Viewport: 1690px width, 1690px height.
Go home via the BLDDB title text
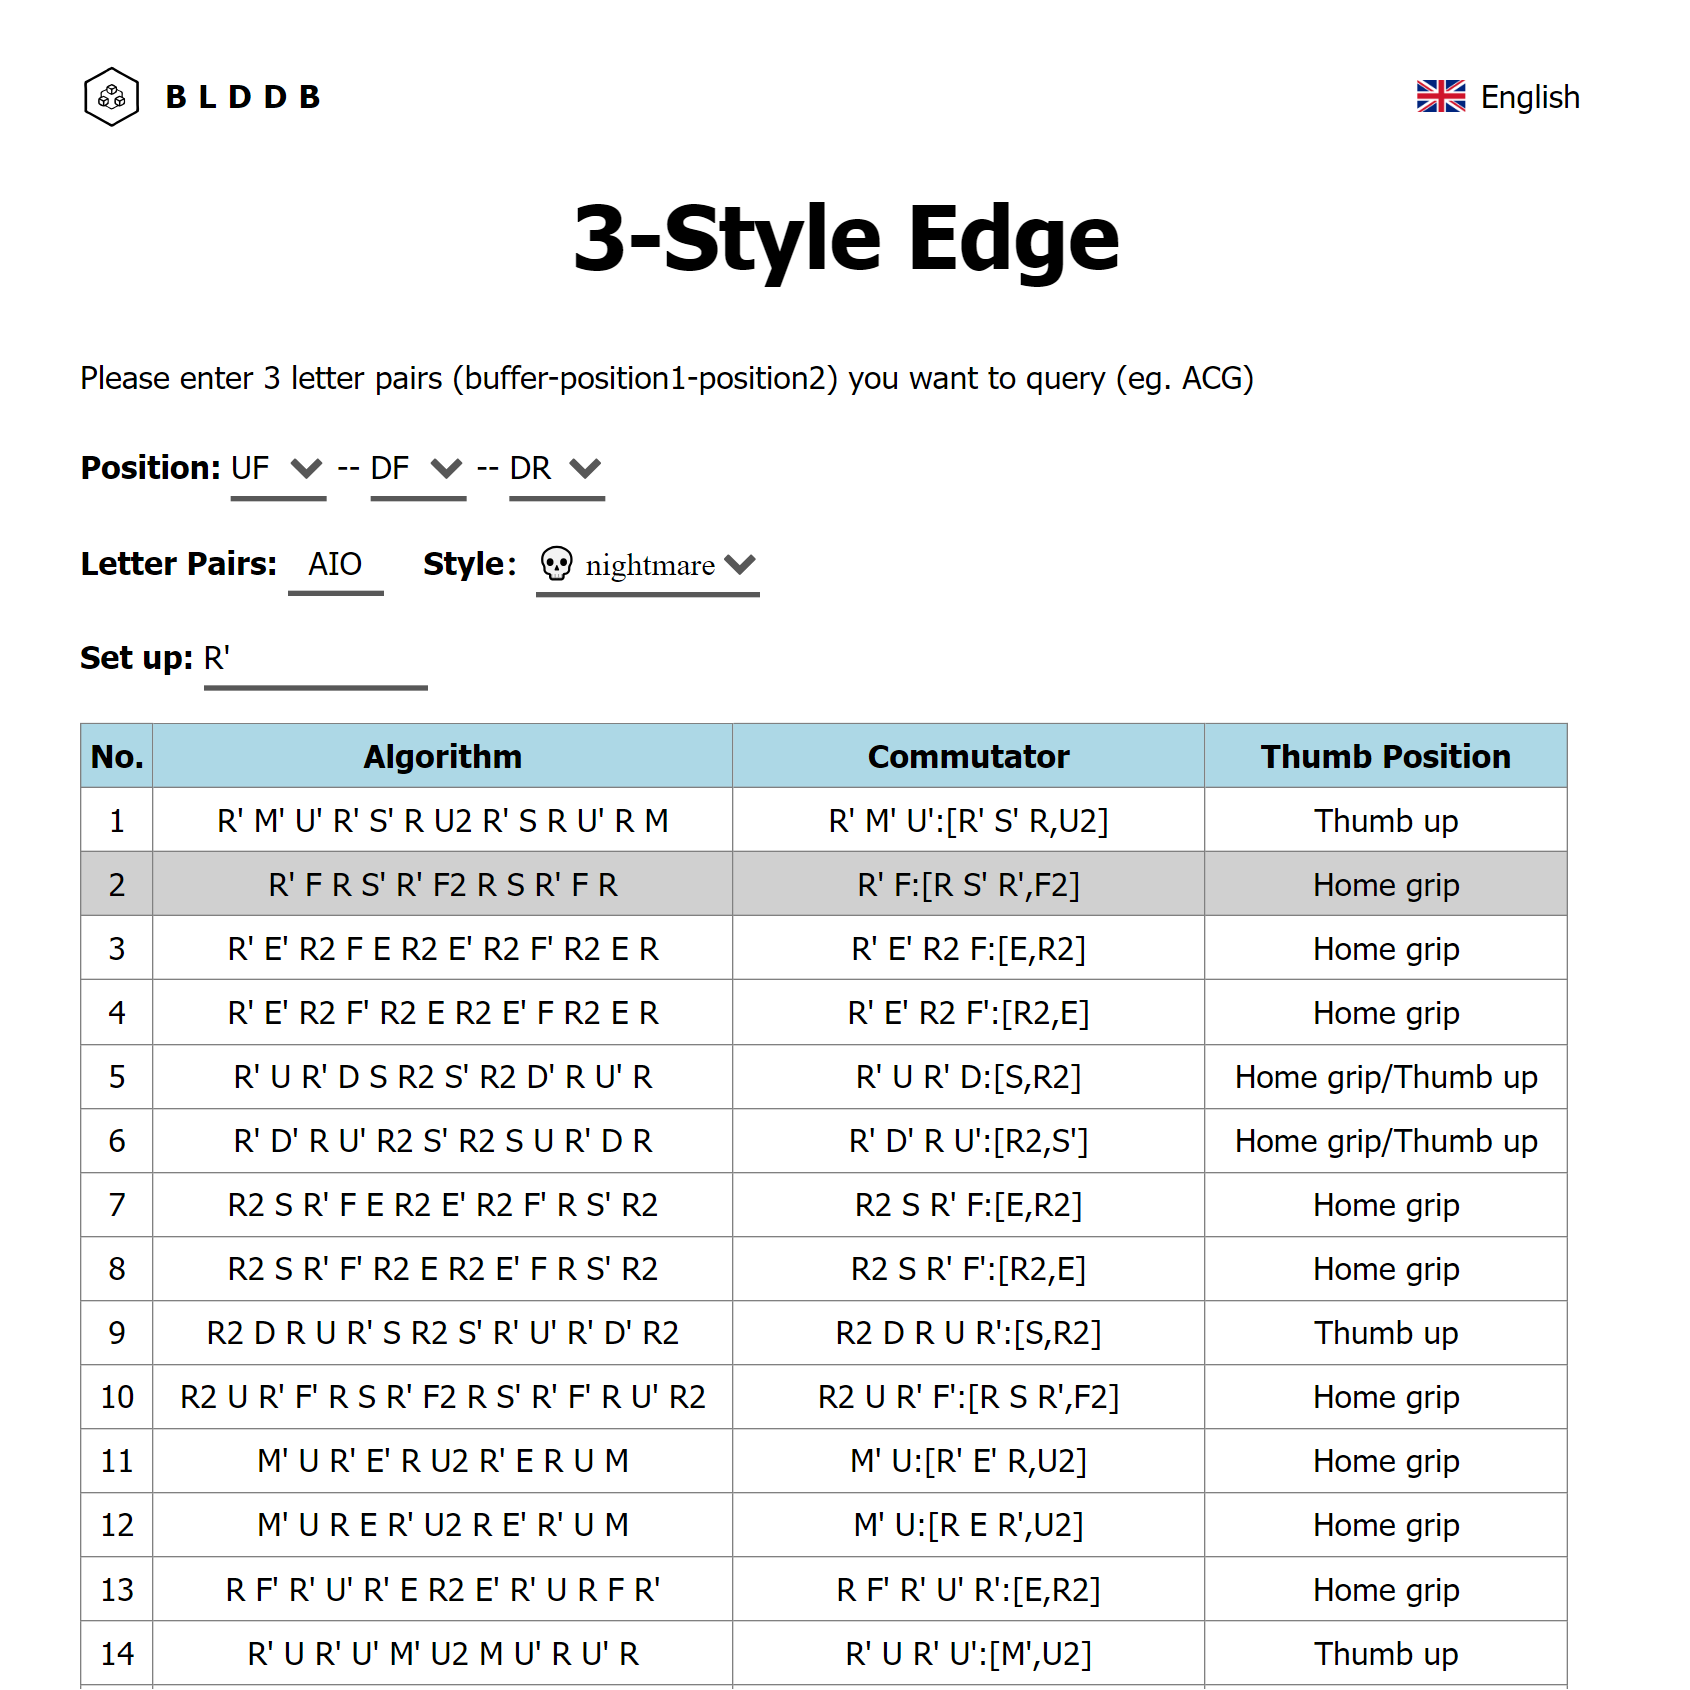click(x=243, y=97)
